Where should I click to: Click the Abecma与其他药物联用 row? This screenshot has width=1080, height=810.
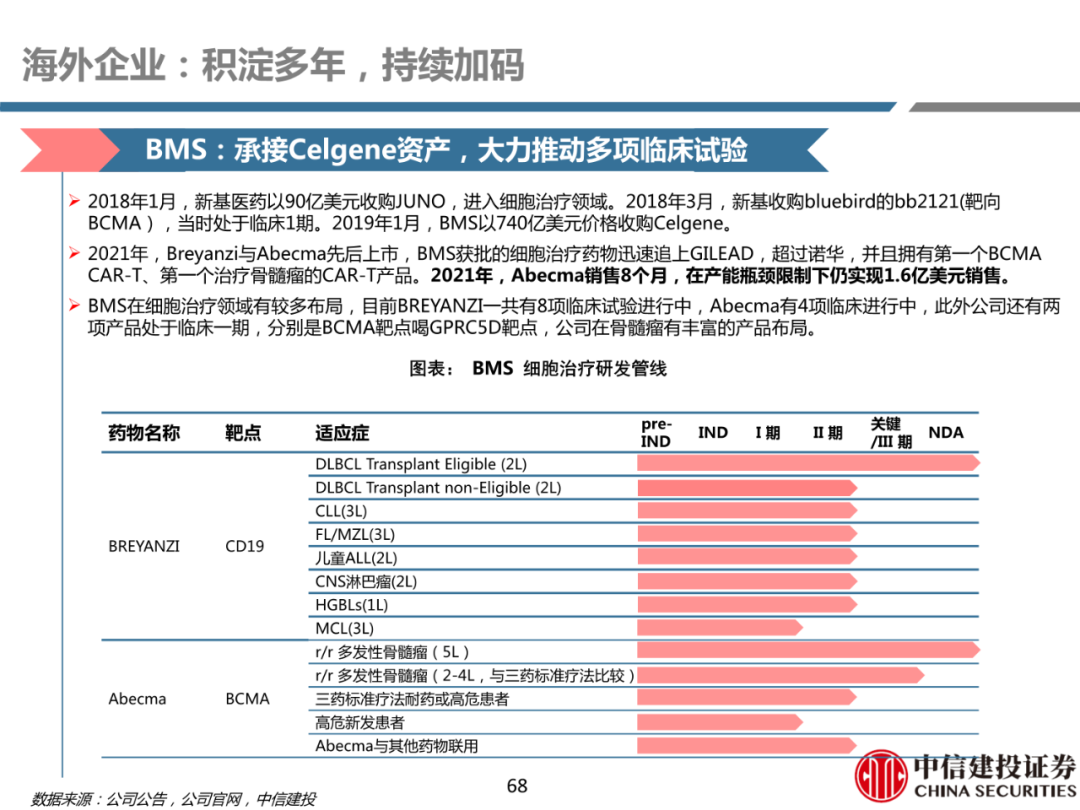(643, 746)
